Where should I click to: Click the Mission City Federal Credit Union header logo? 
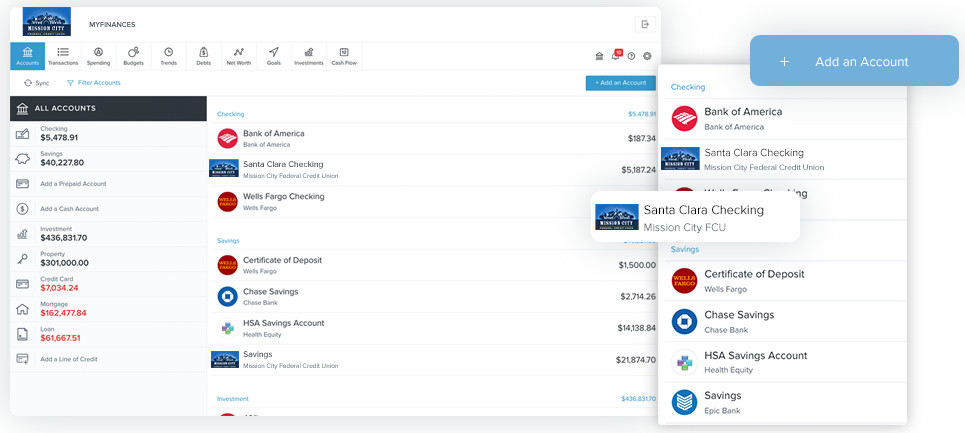pos(47,22)
